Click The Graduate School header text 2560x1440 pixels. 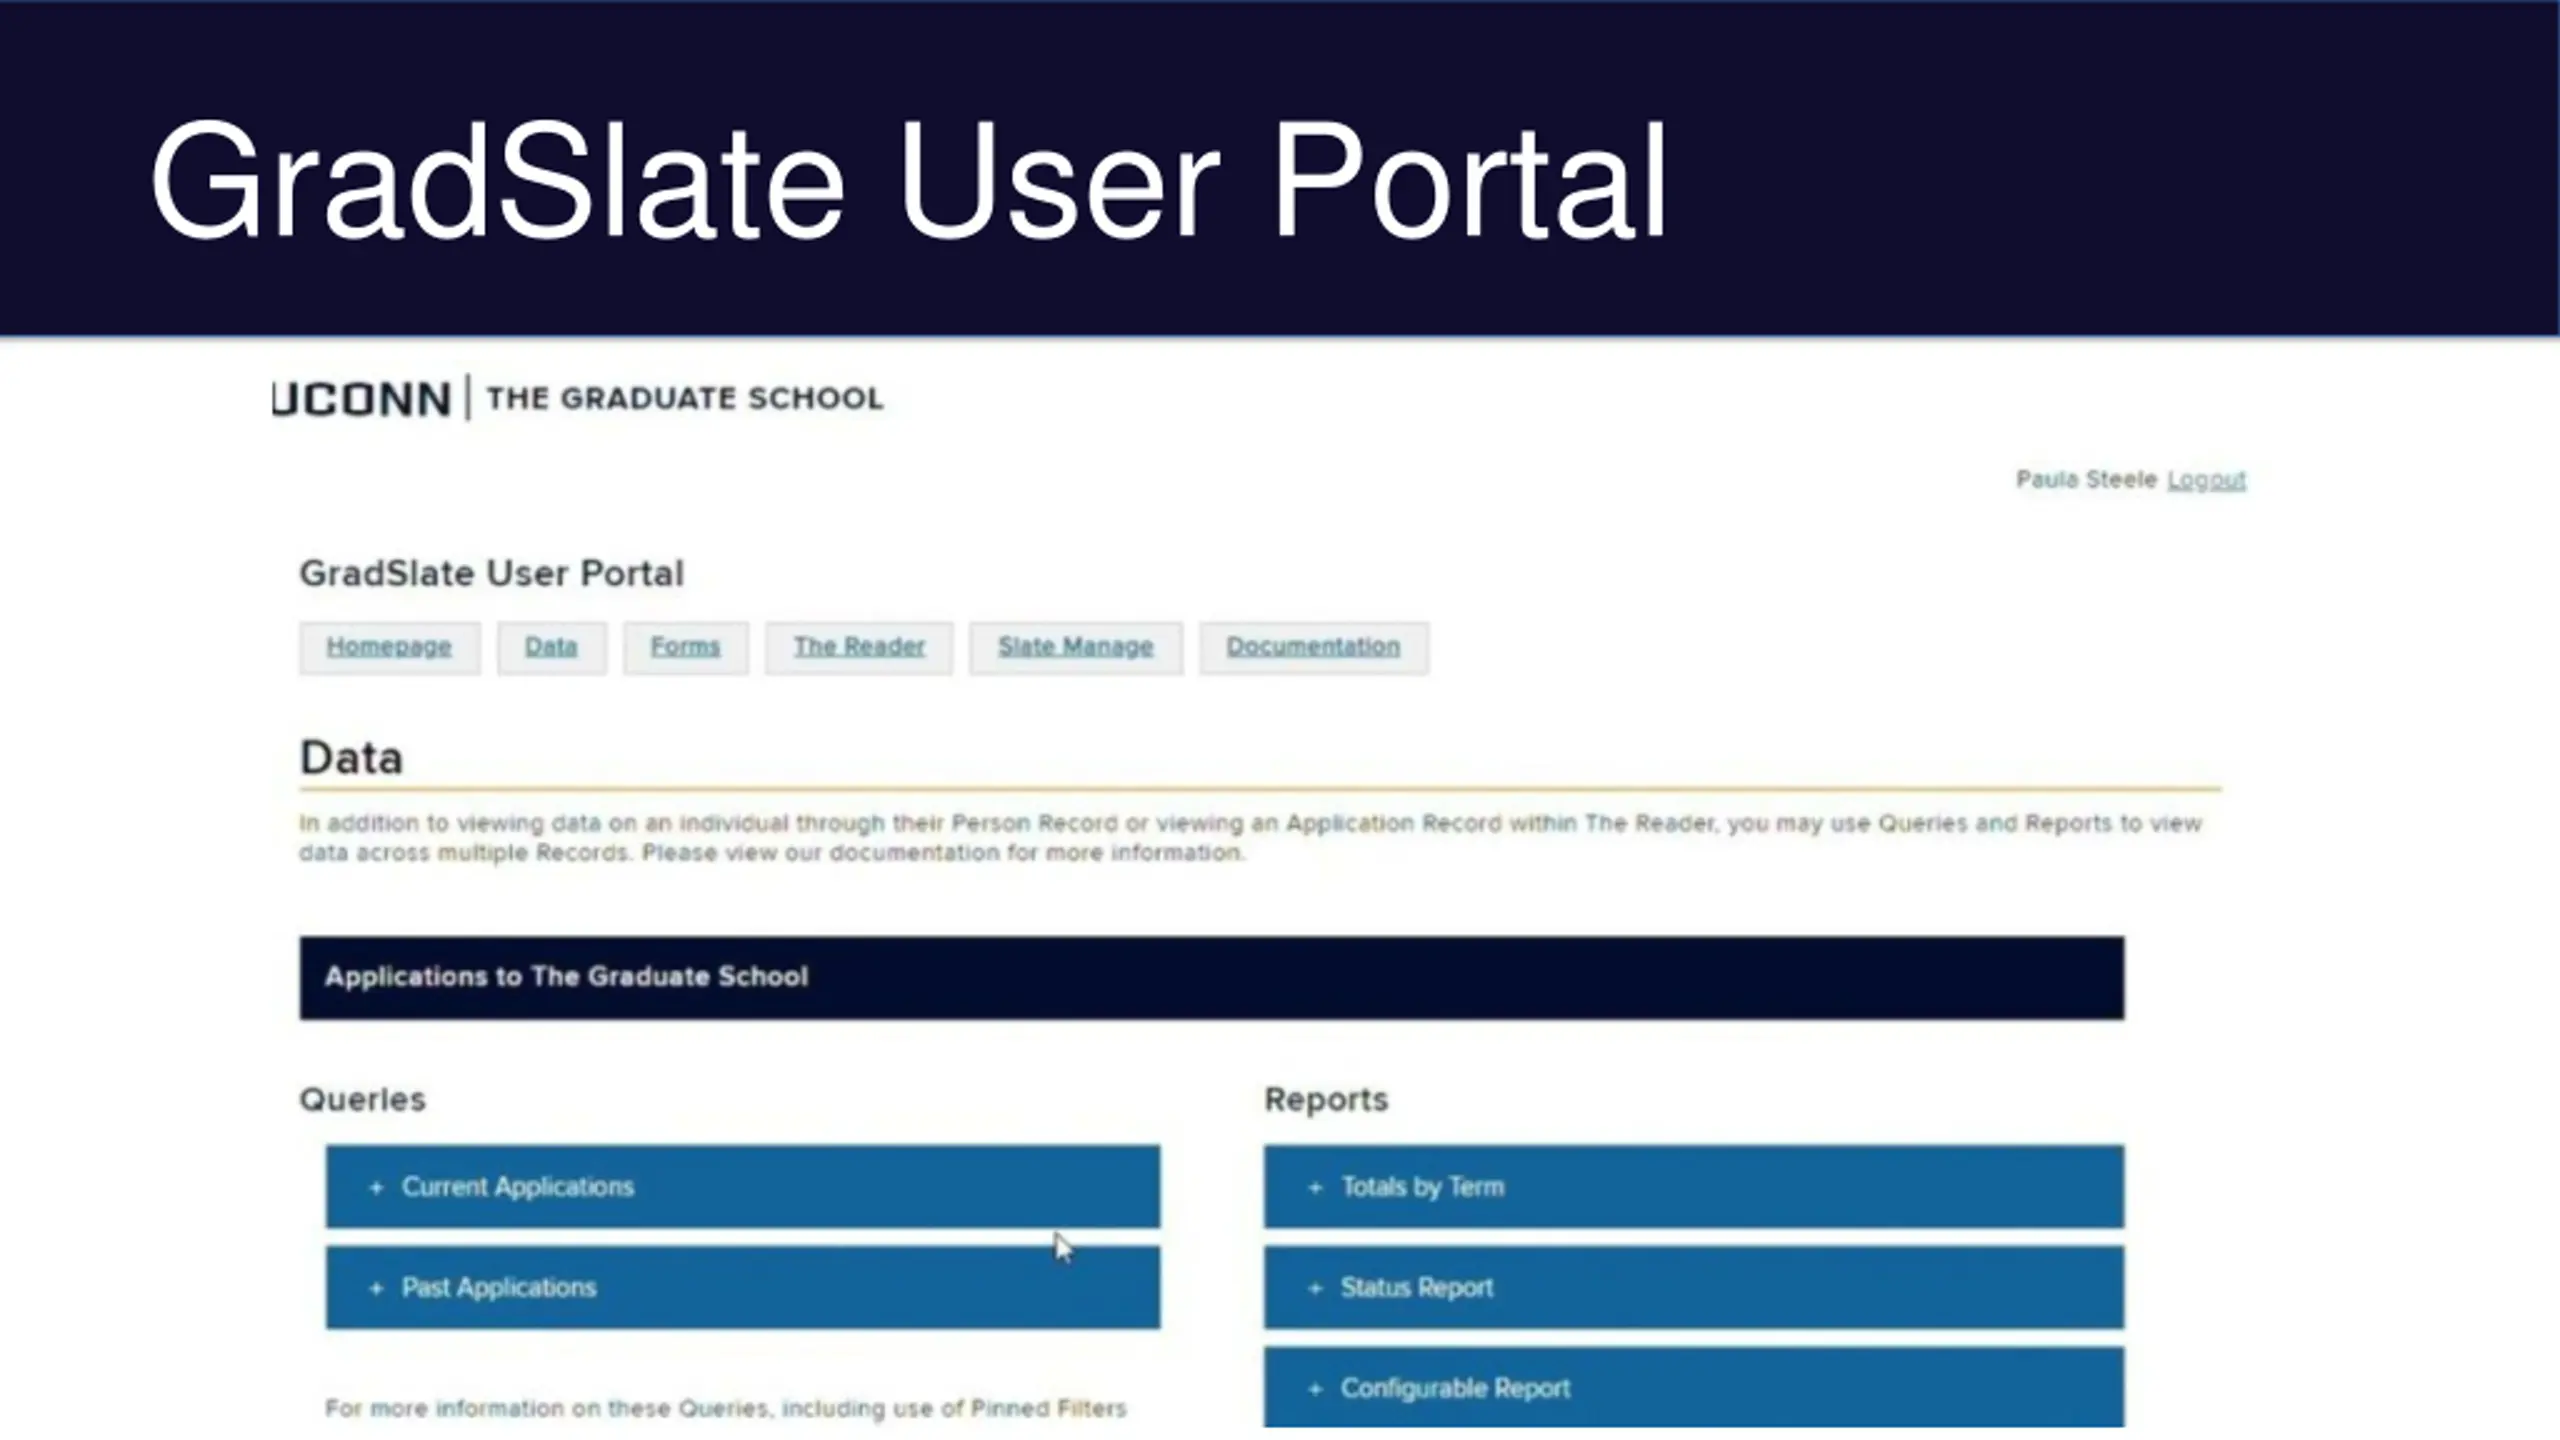click(685, 398)
